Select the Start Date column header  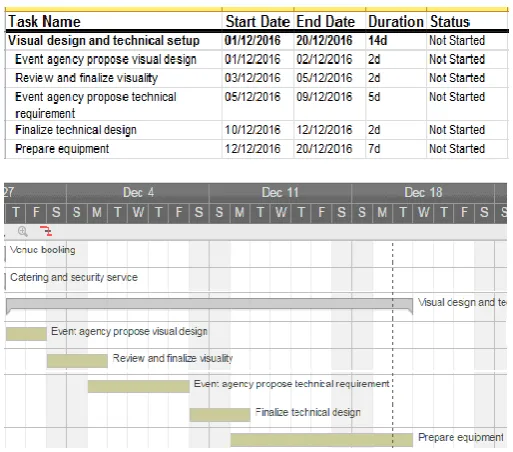click(258, 22)
